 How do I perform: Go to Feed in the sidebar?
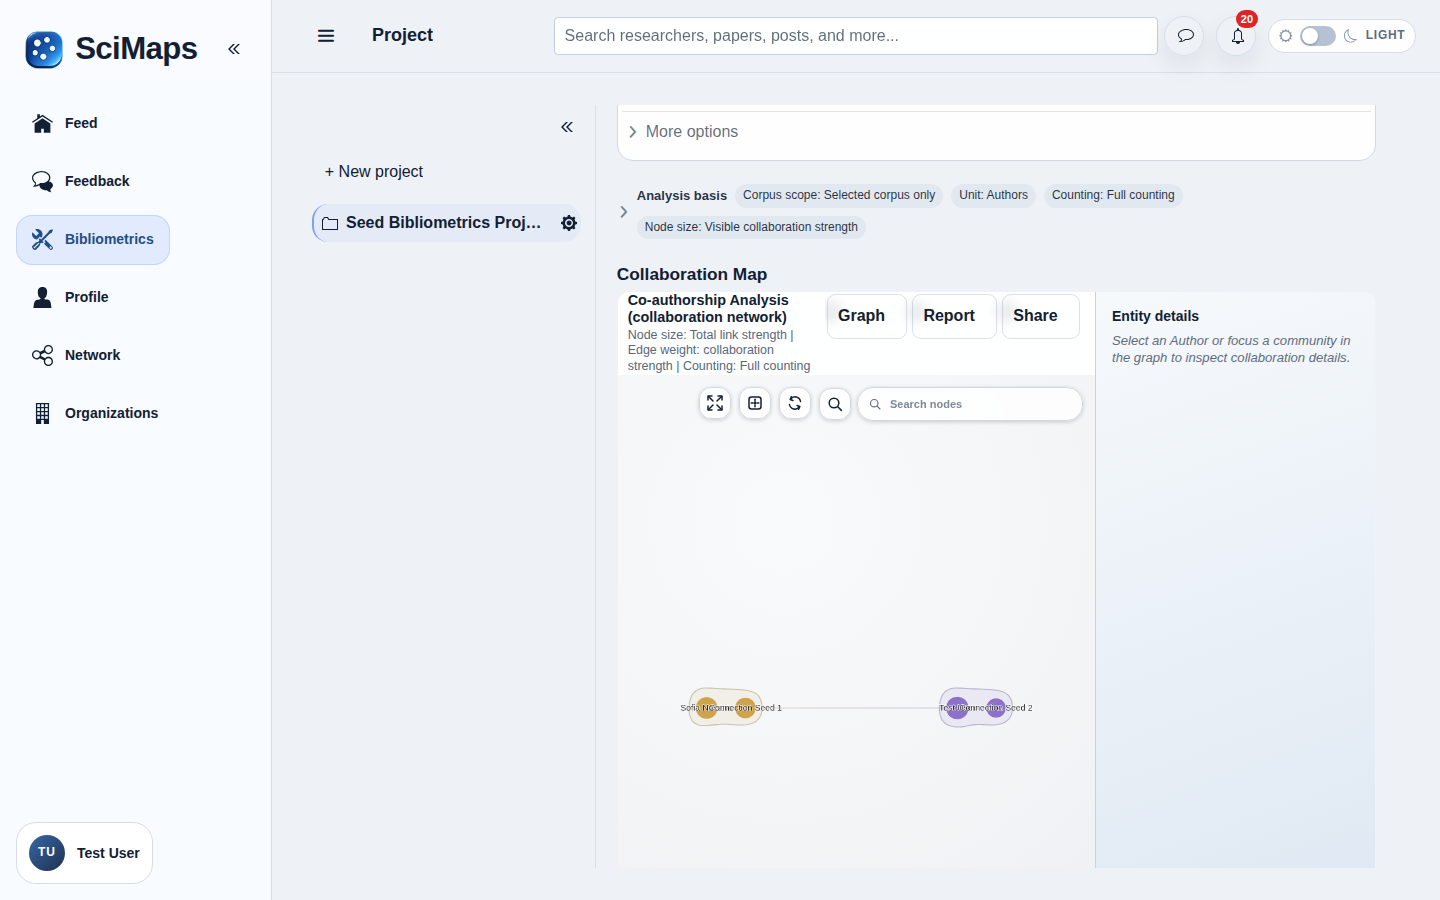click(65, 123)
